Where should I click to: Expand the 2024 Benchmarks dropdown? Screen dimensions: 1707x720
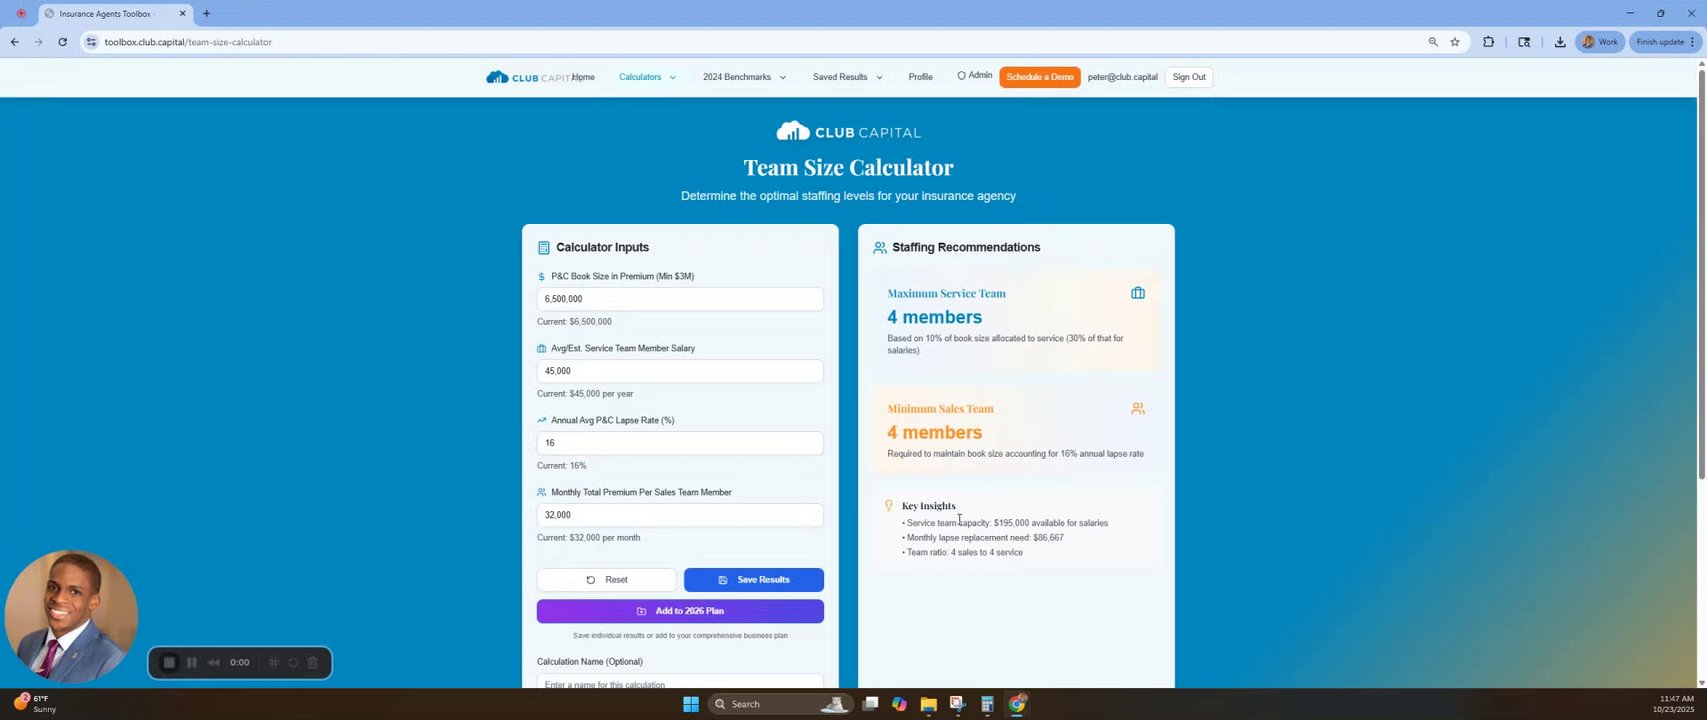[744, 77]
